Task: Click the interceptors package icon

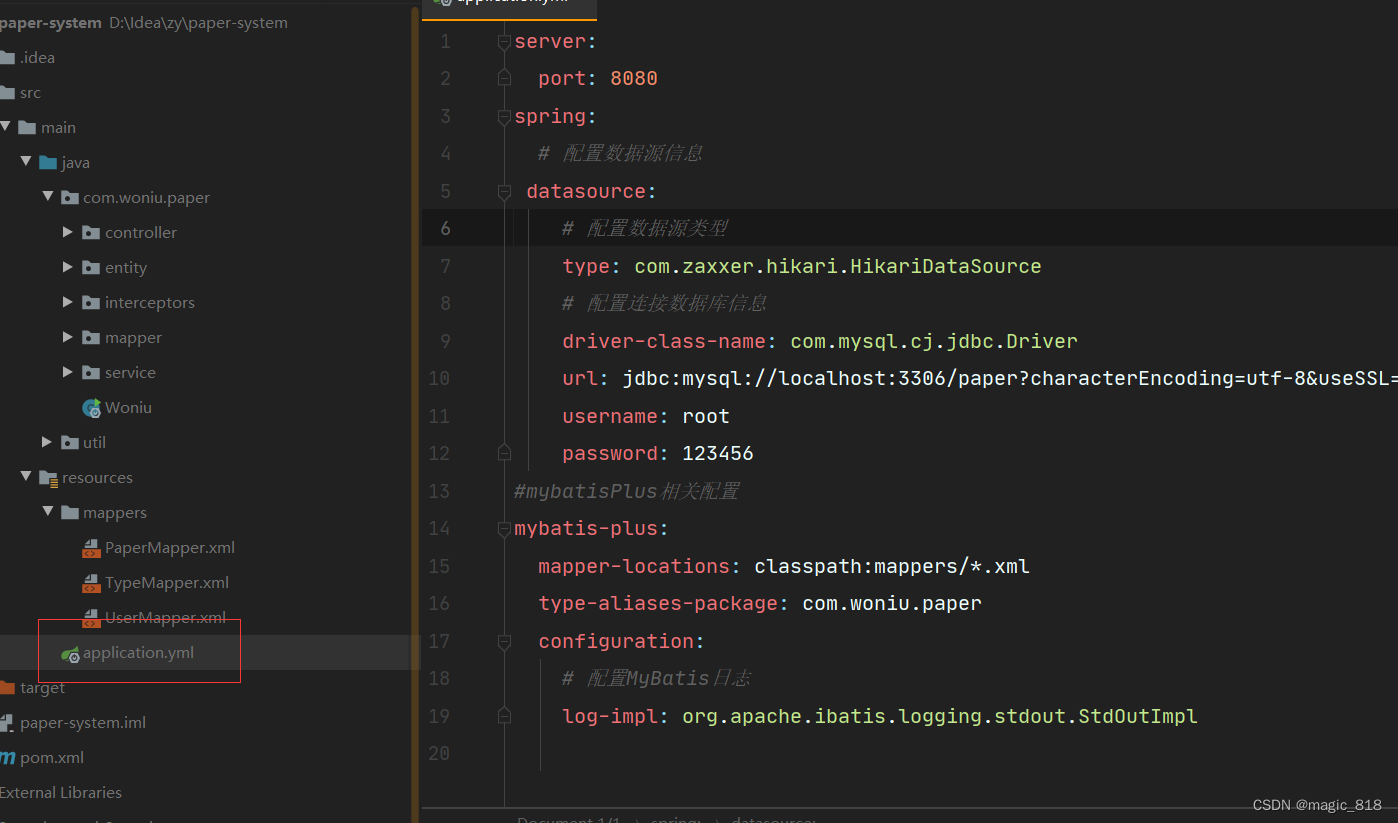Action: [91, 302]
